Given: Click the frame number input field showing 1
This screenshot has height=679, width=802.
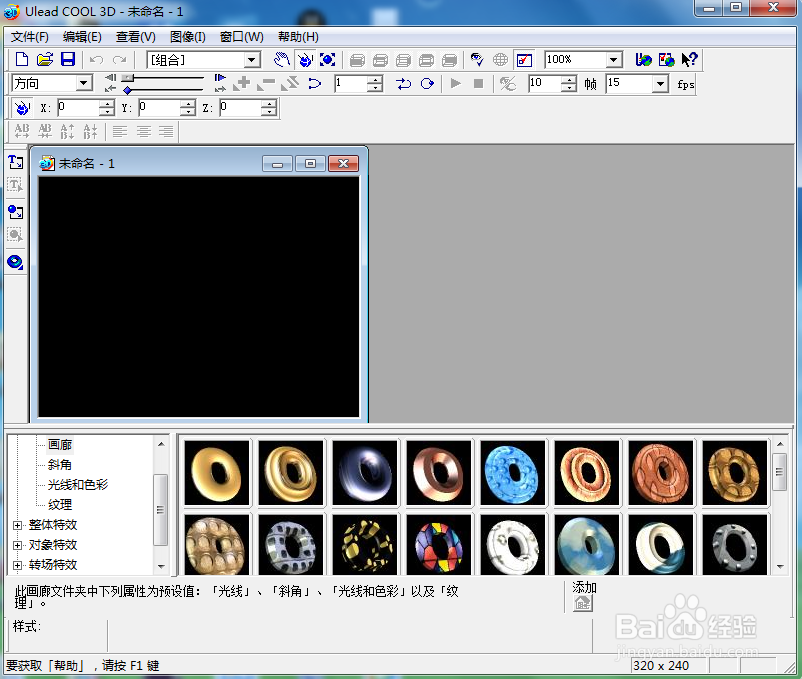Looking at the screenshot, I should pos(351,83).
